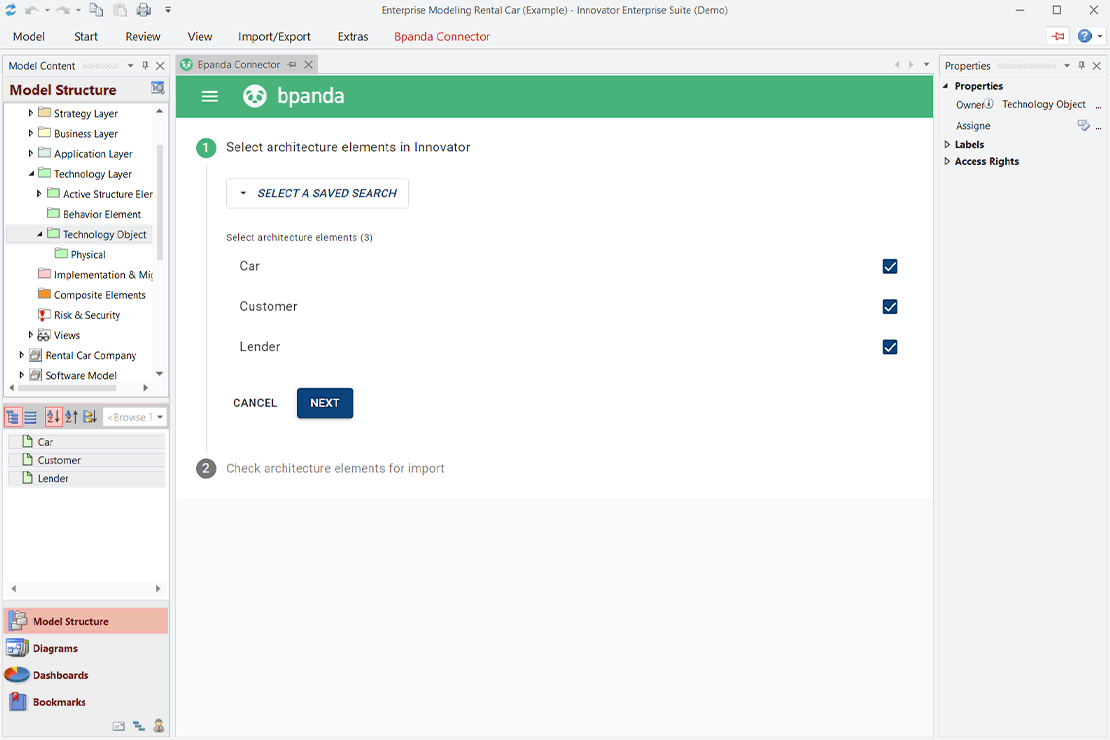Expand the Access Rights section in Properties
This screenshot has width=1110, height=740.
pyautogui.click(x=947, y=161)
